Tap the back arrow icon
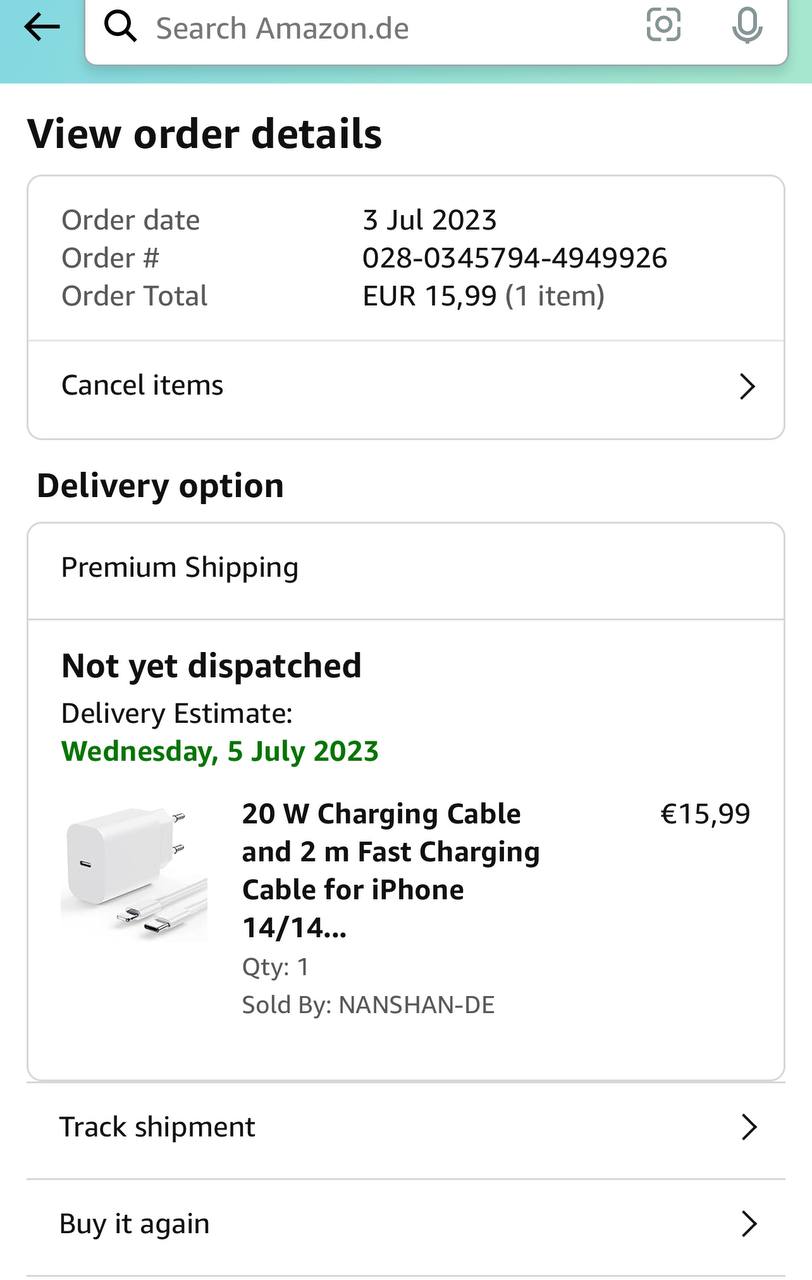Image resolution: width=812 pixels, height=1280 pixels. pyautogui.click(x=42, y=27)
